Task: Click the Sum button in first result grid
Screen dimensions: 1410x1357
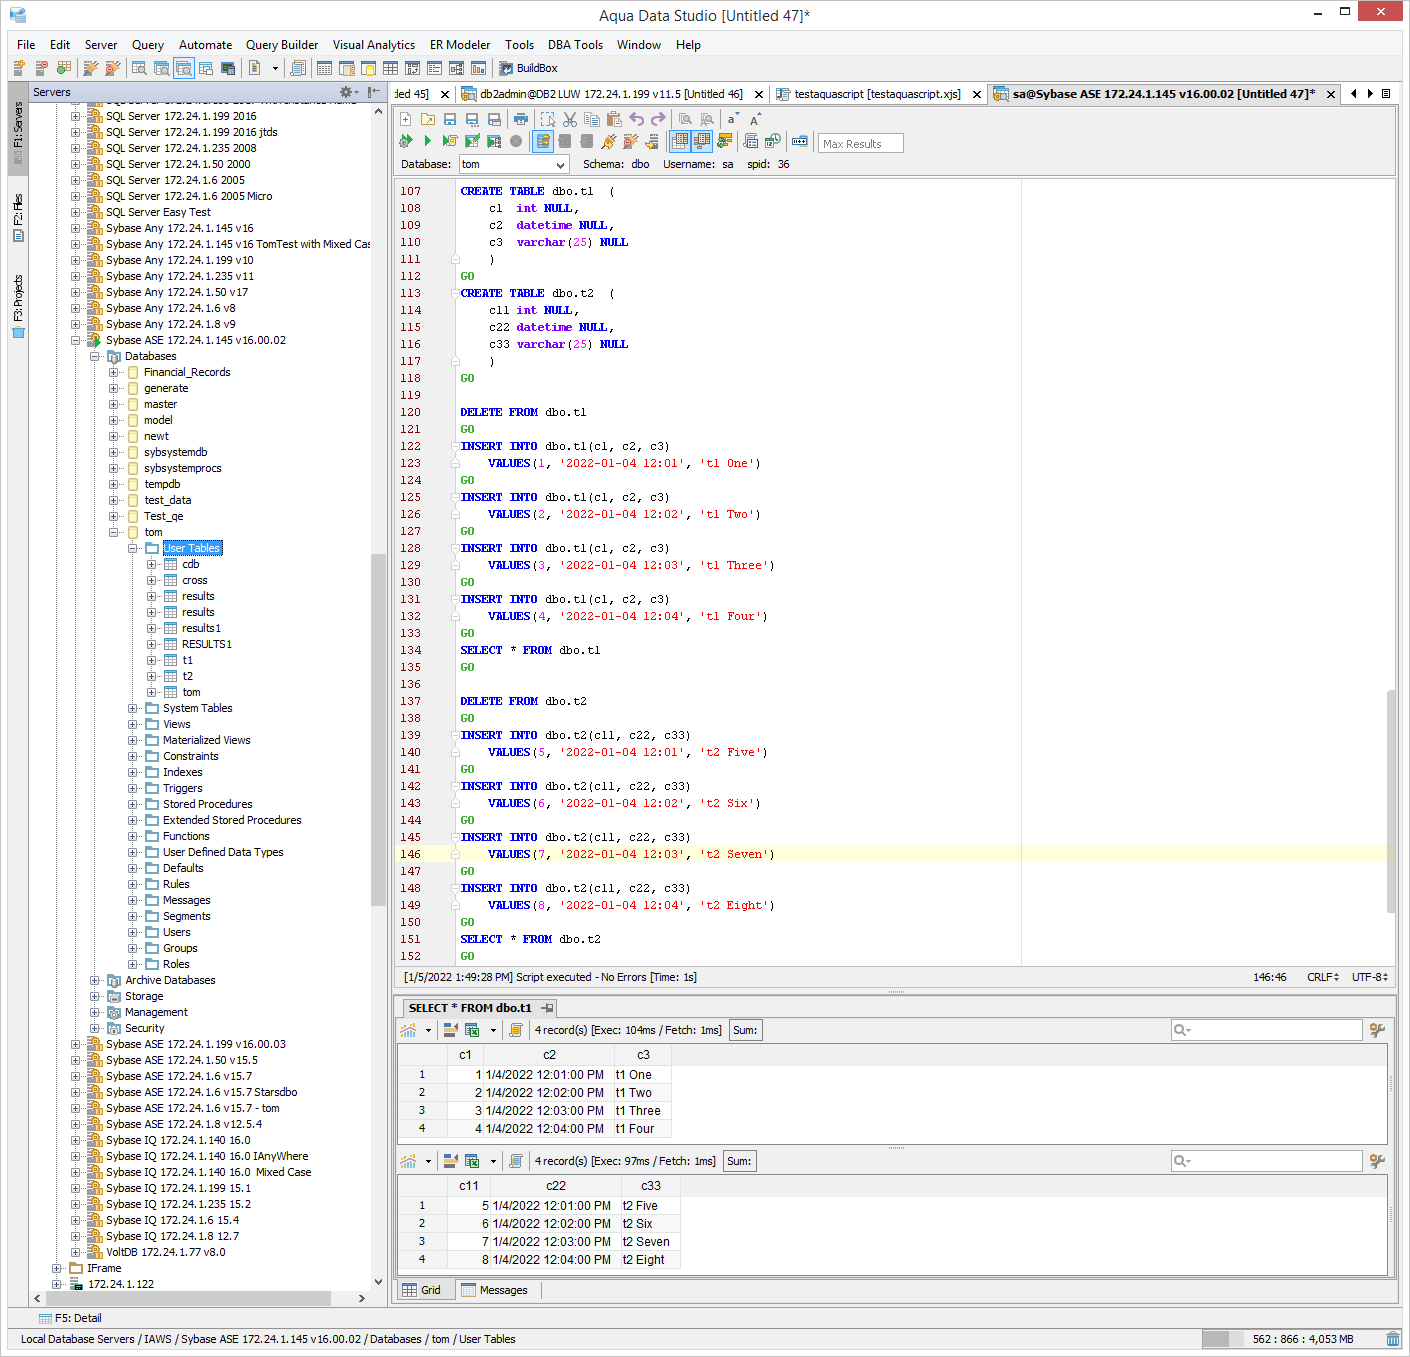Action: click(745, 1030)
